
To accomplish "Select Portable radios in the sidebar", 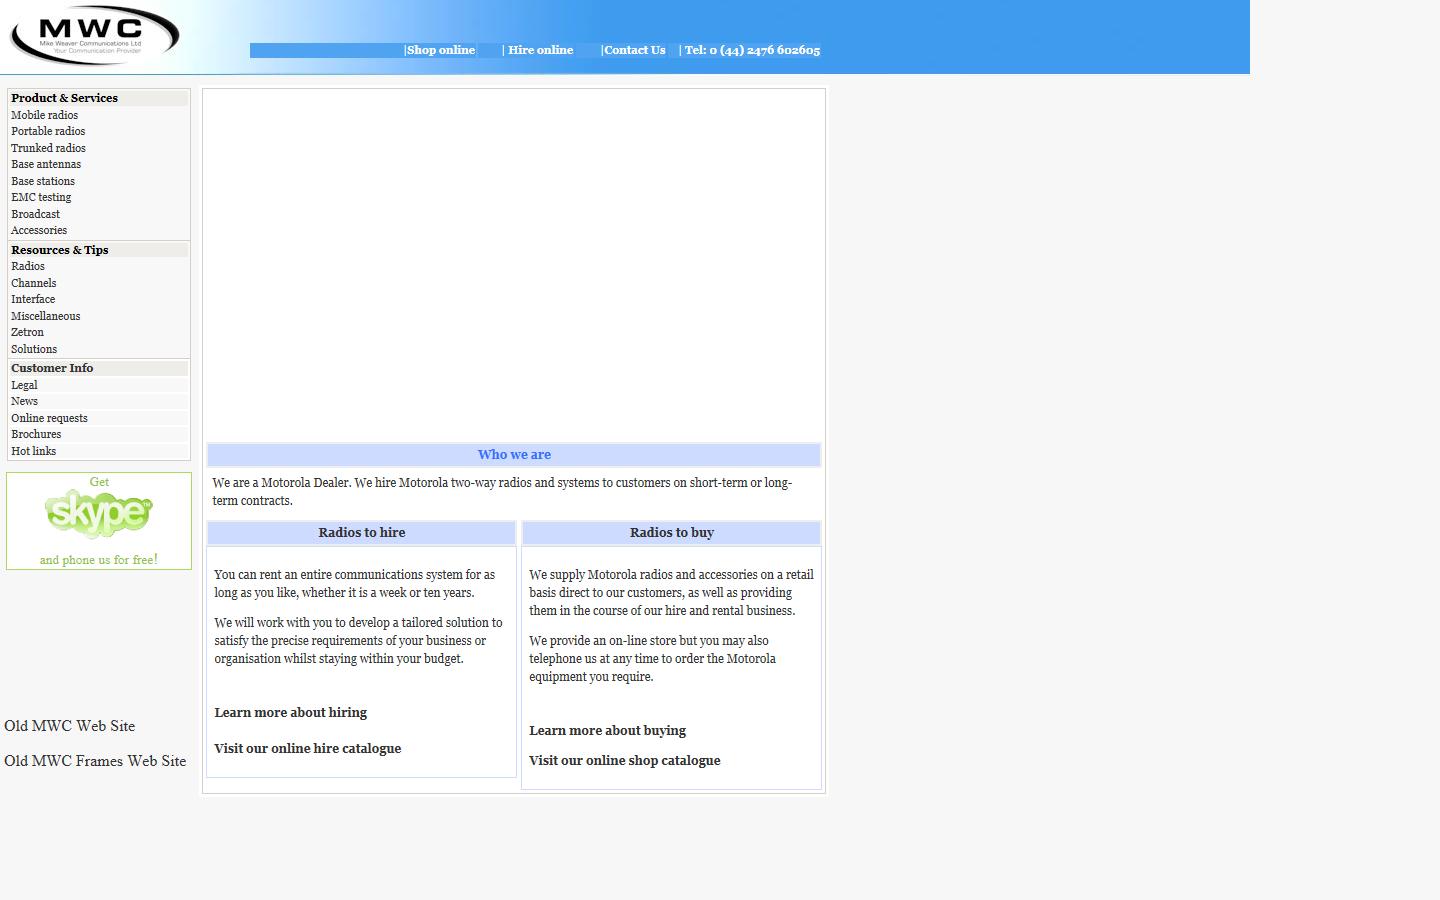I will coord(47,131).
